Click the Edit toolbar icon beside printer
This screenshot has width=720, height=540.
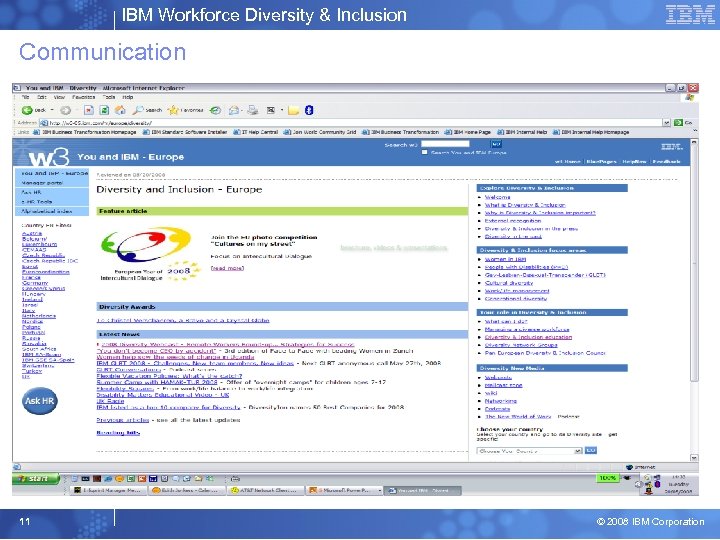(271, 110)
